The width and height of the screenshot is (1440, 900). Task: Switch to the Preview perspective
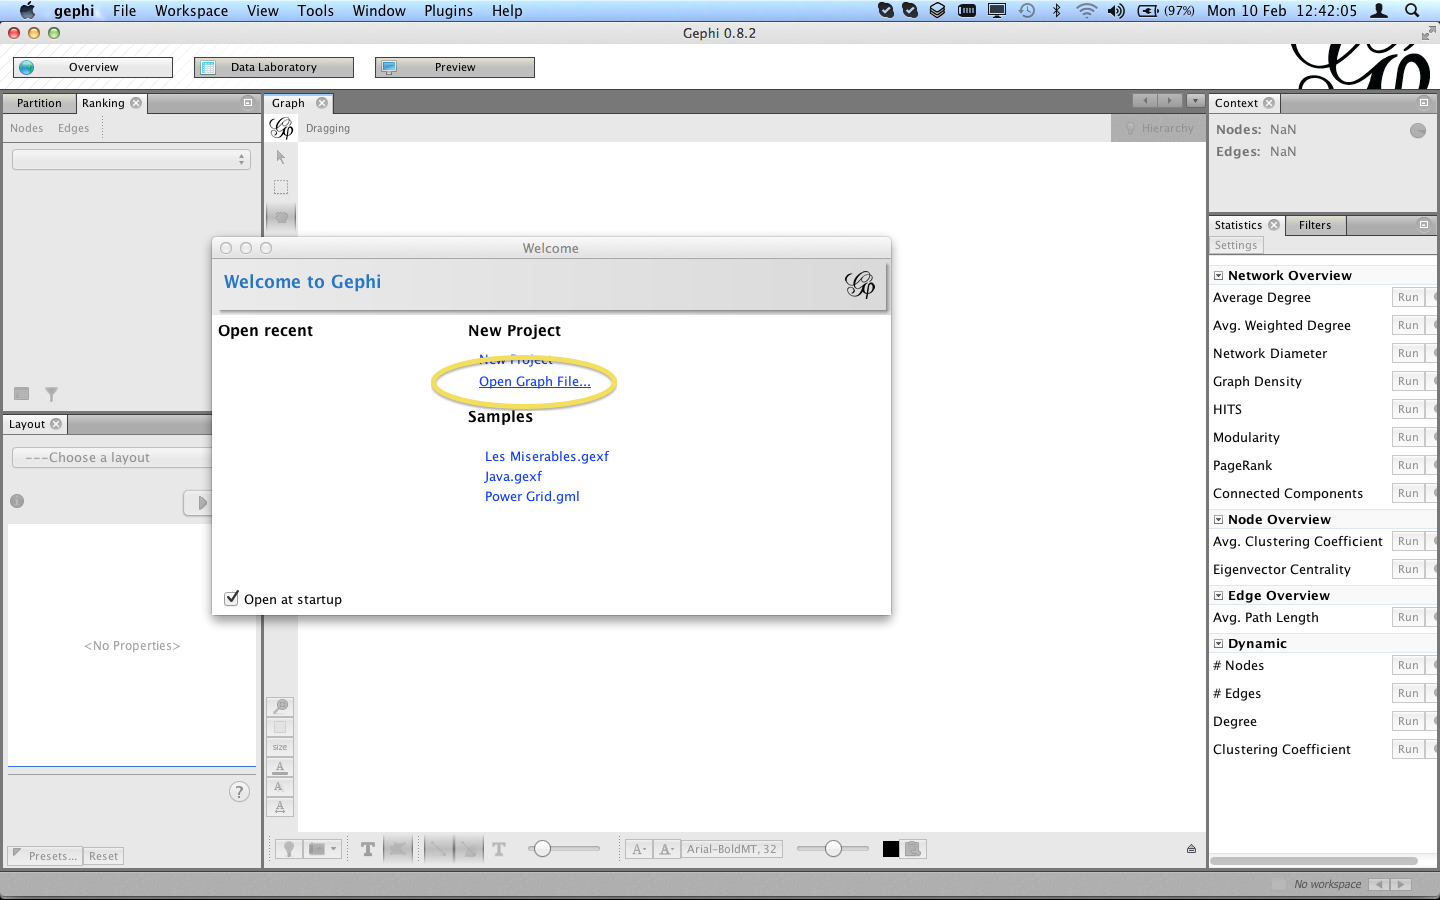pyautogui.click(x=455, y=67)
